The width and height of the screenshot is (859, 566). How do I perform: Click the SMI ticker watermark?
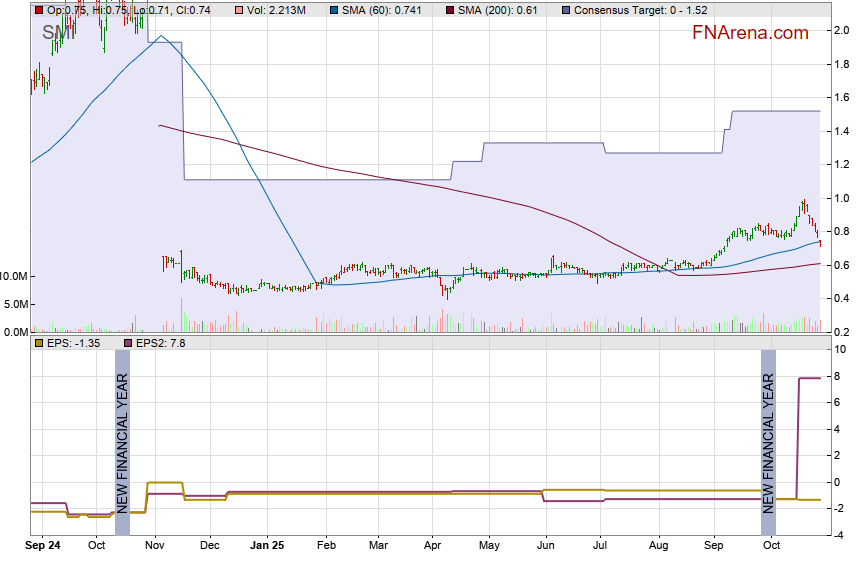[57, 33]
